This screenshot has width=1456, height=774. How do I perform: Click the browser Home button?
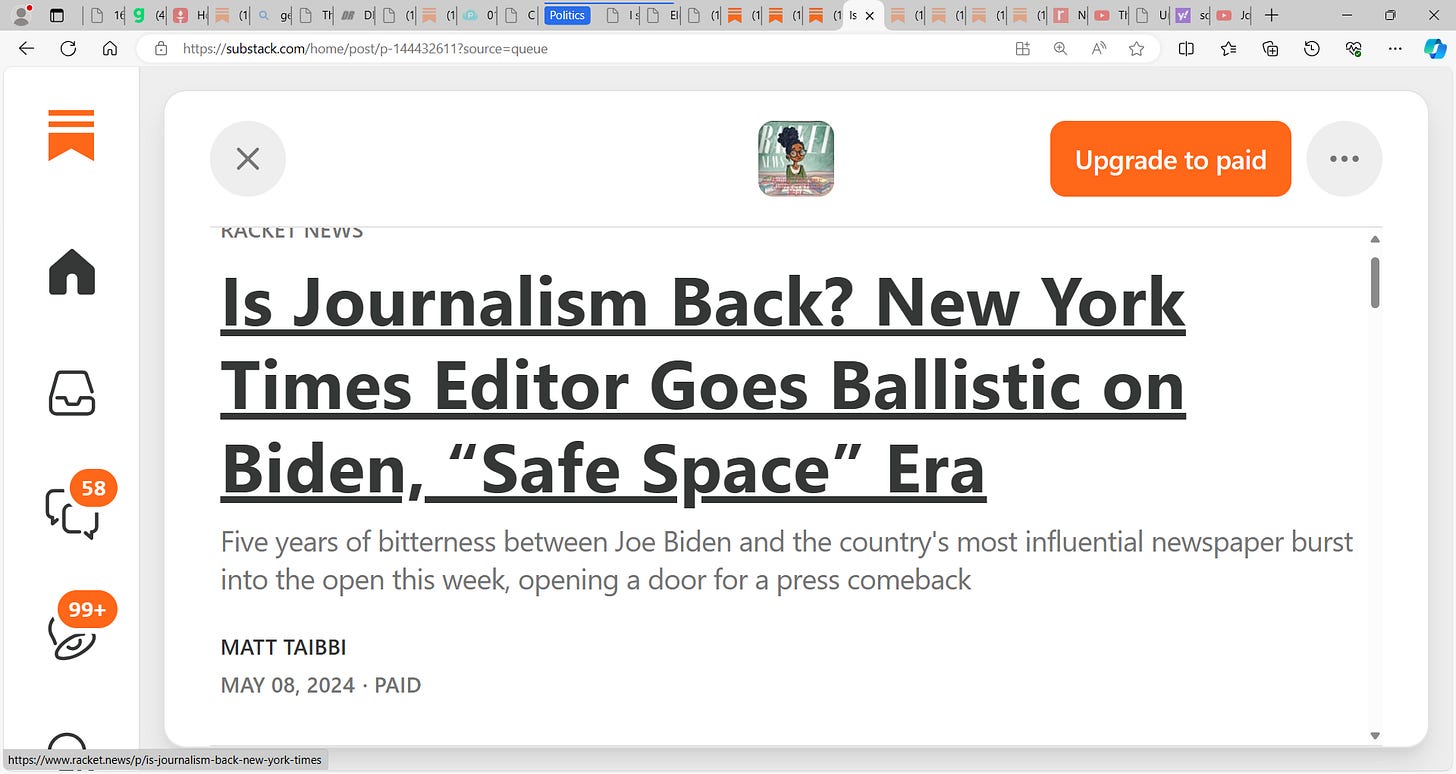(x=110, y=48)
